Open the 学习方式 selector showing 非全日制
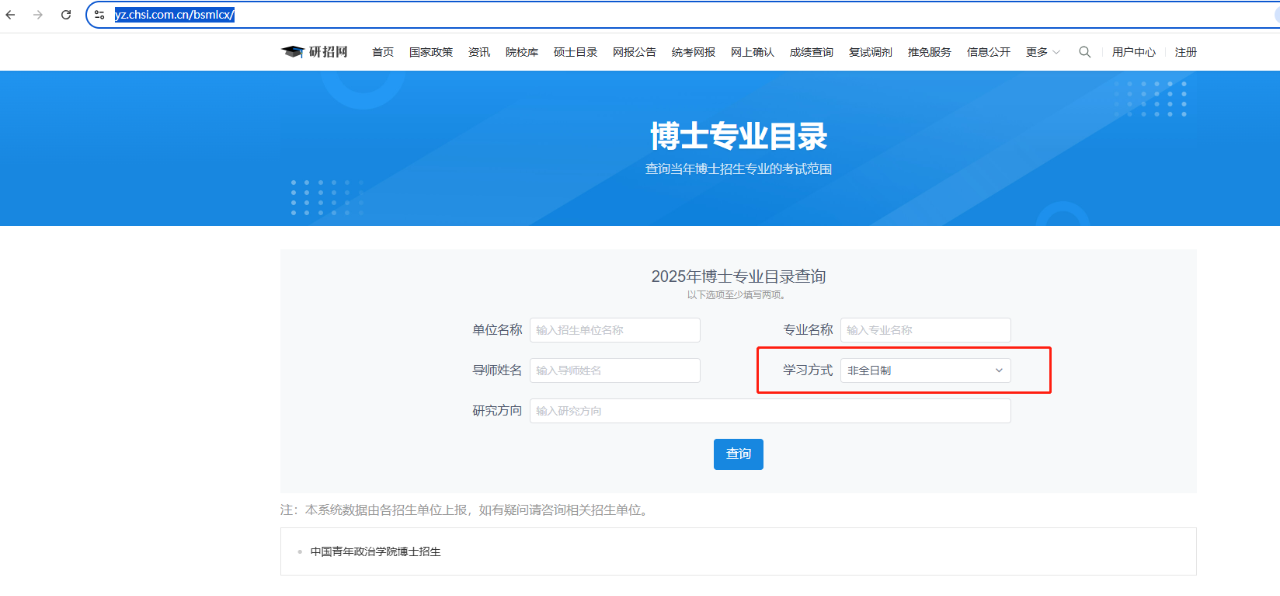 (x=925, y=370)
